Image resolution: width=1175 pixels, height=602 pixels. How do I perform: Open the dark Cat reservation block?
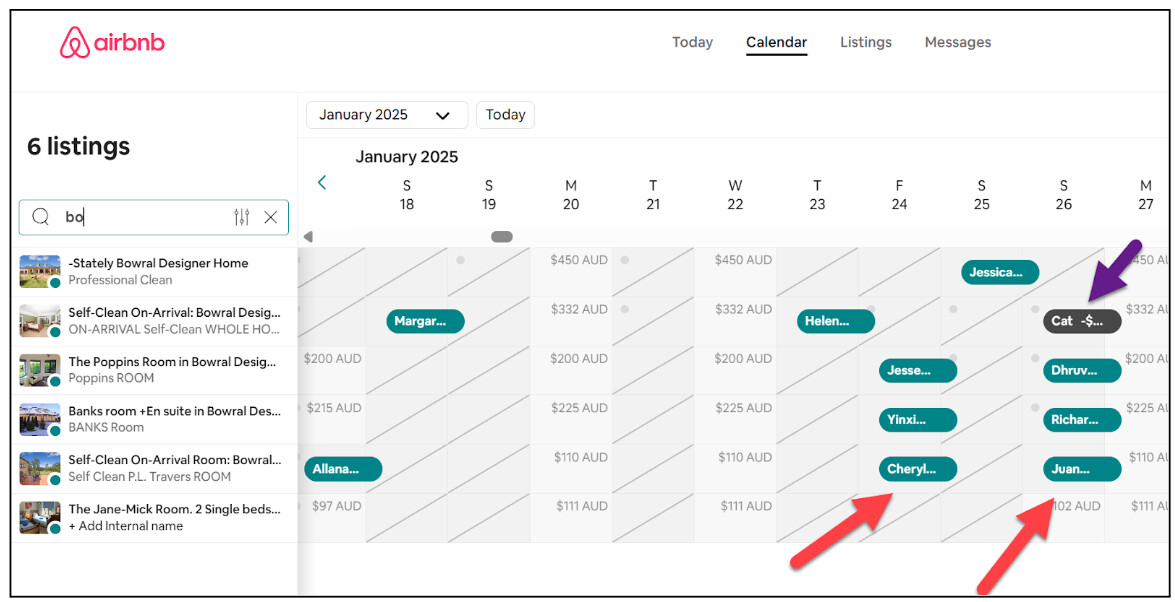pyautogui.click(x=1081, y=321)
